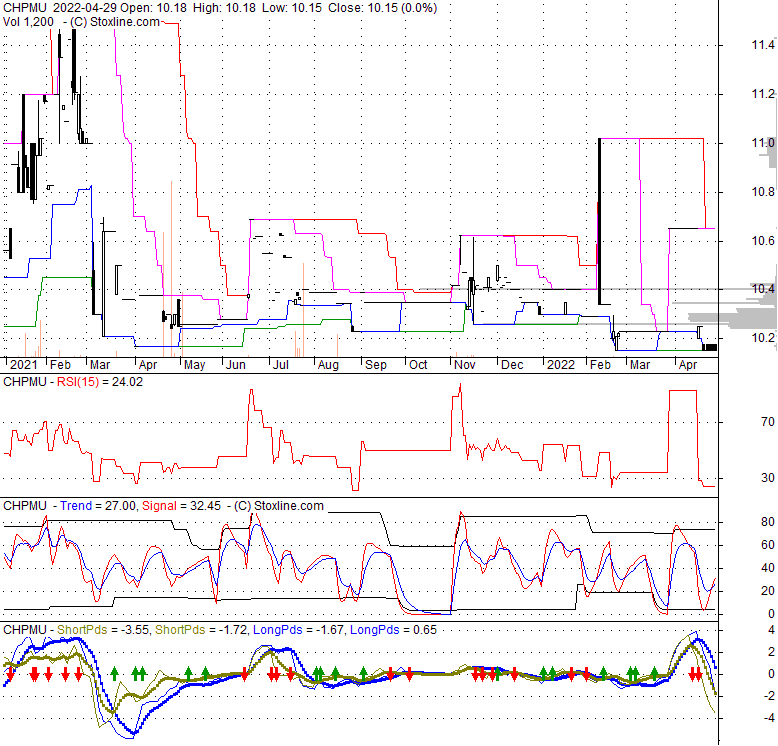
Task: Click the 60 level on Trend axis
Action: pos(767,545)
